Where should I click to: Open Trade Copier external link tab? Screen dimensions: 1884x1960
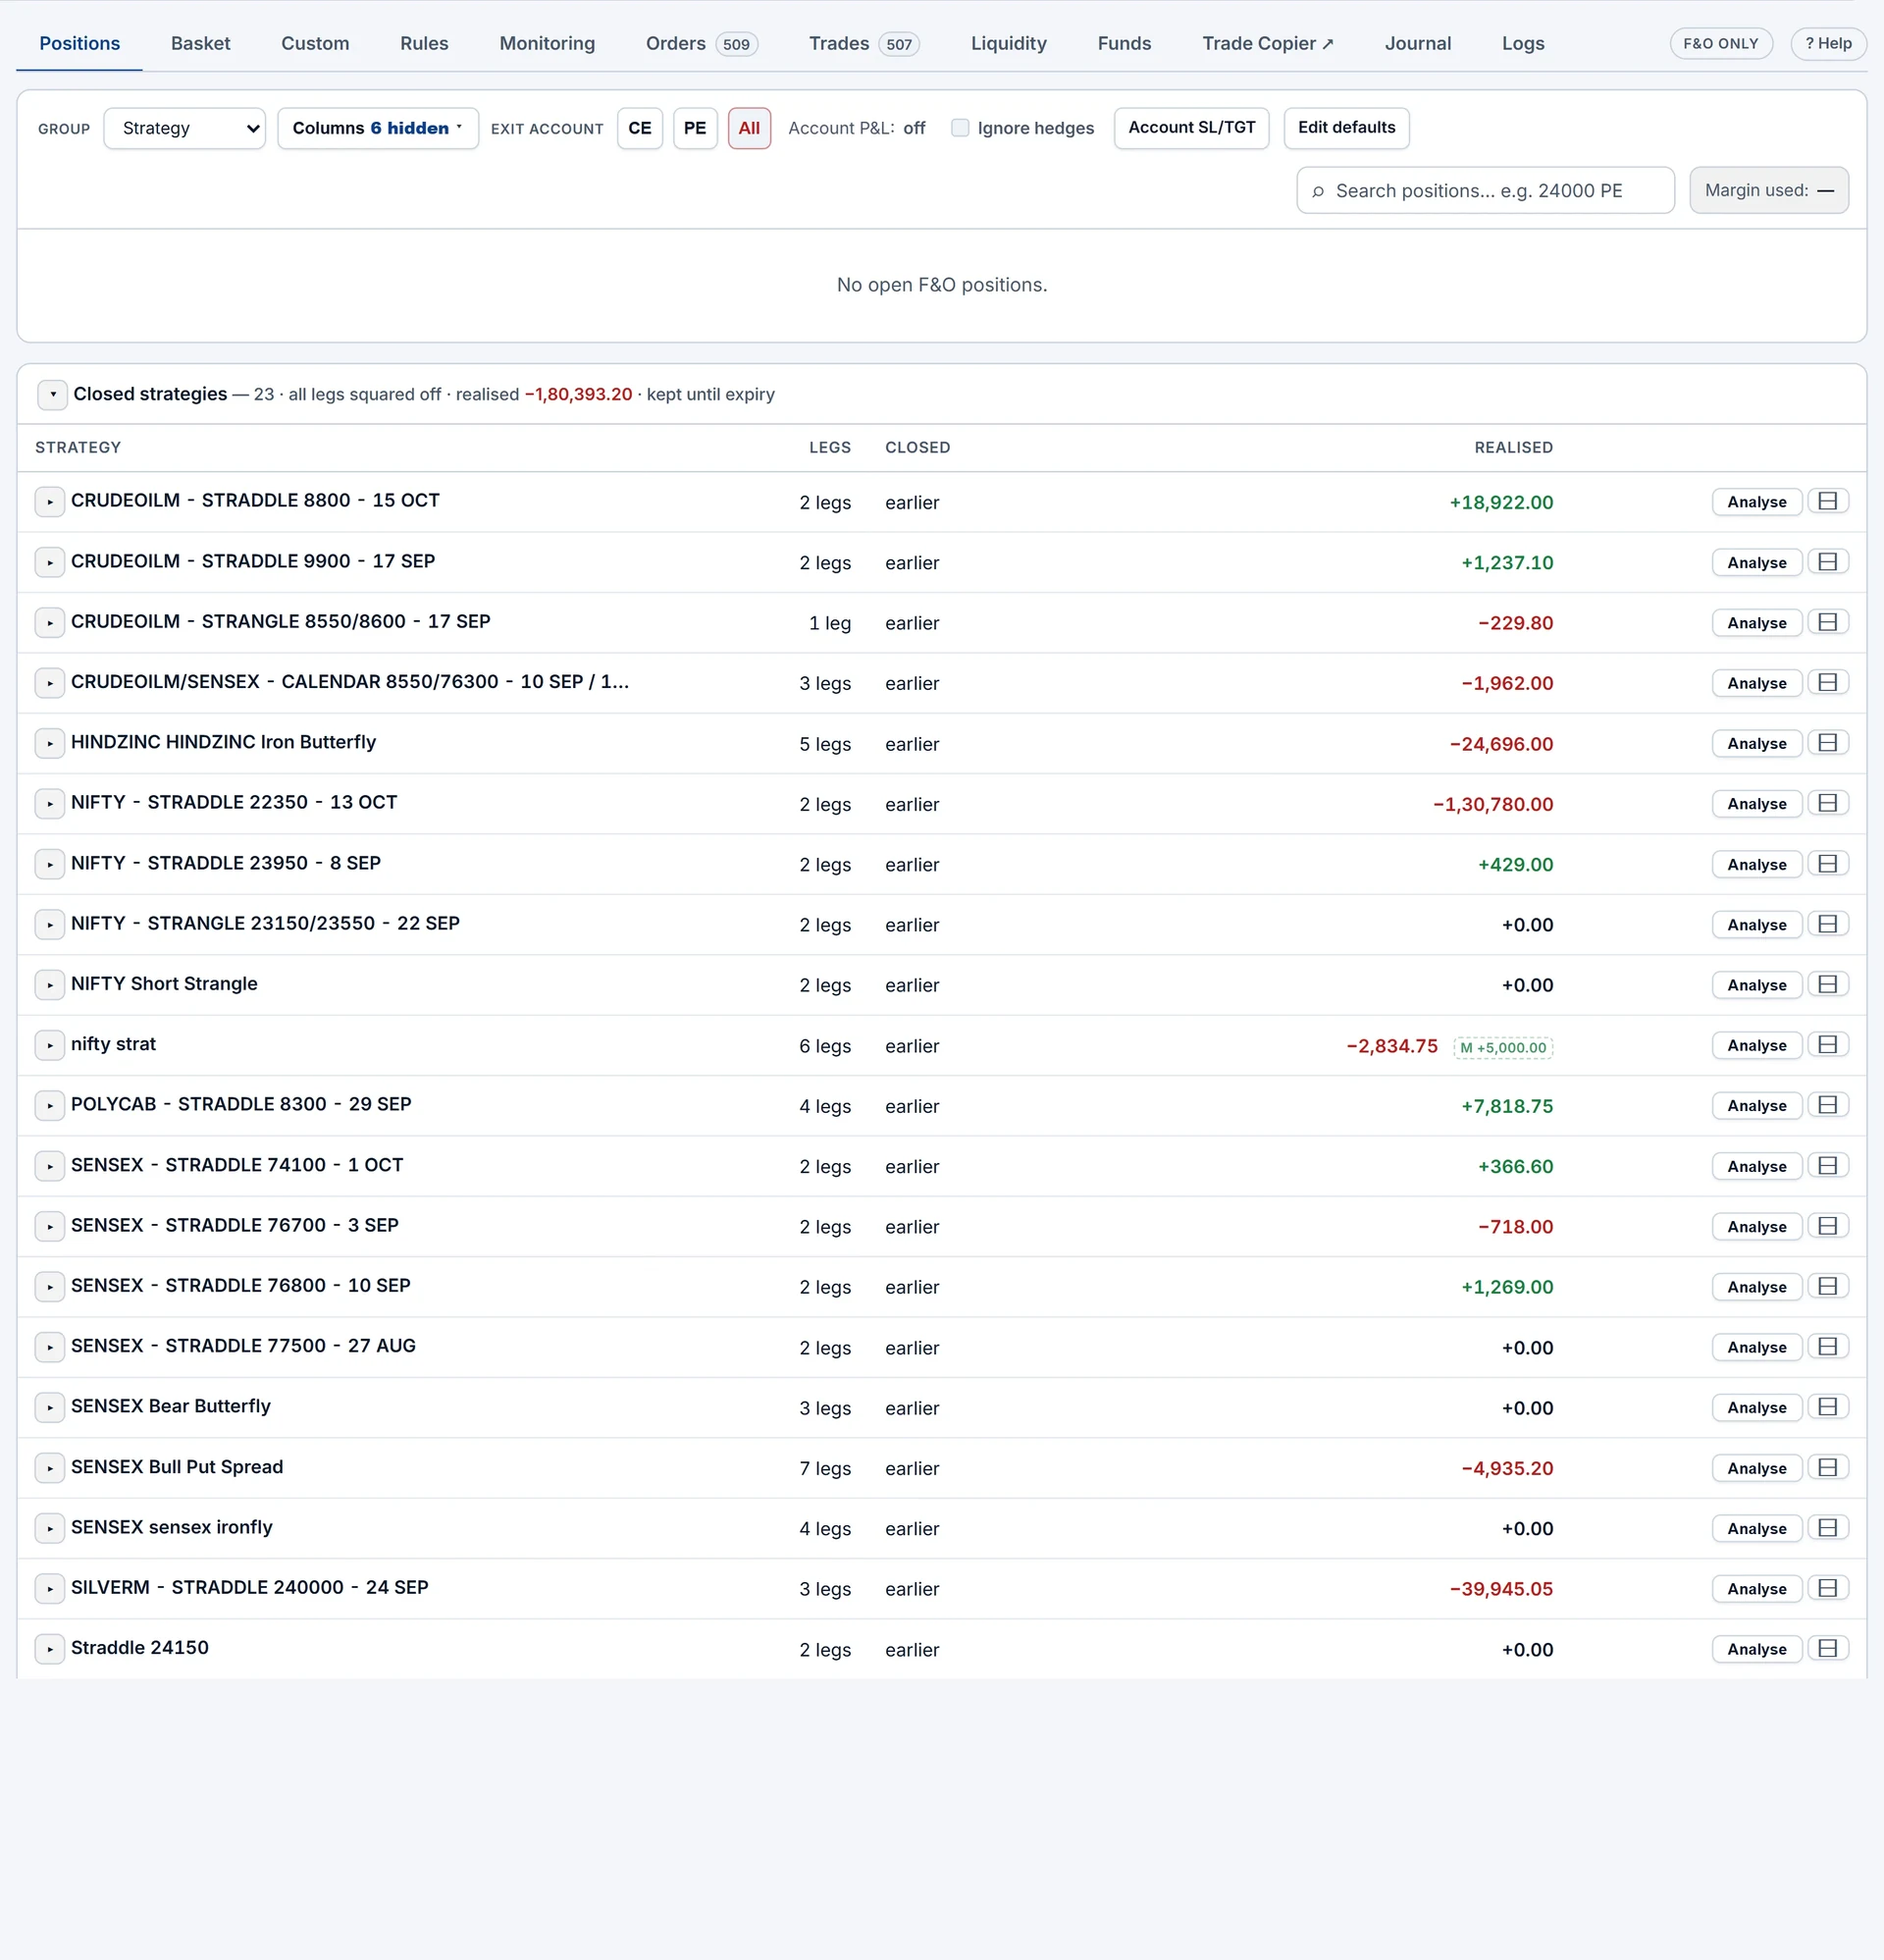point(1267,43)
